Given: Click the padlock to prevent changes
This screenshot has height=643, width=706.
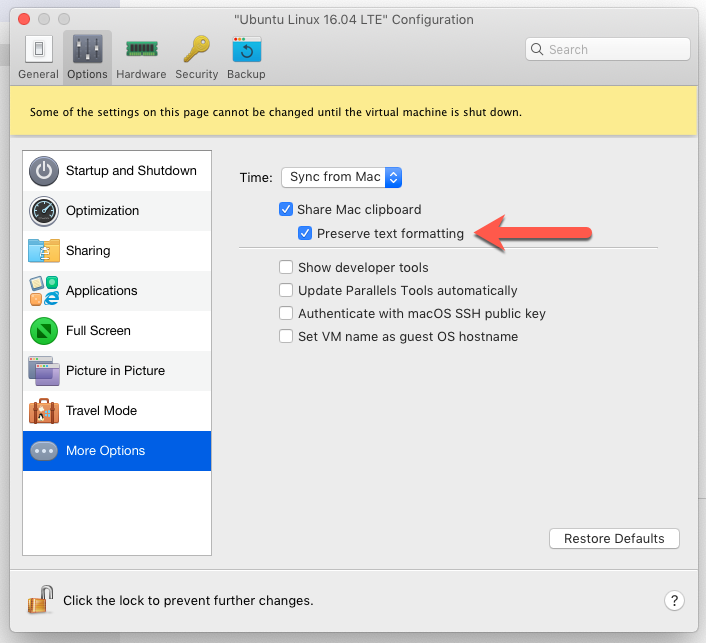Looking at the screenshot, I should click(x=40, y=599).
